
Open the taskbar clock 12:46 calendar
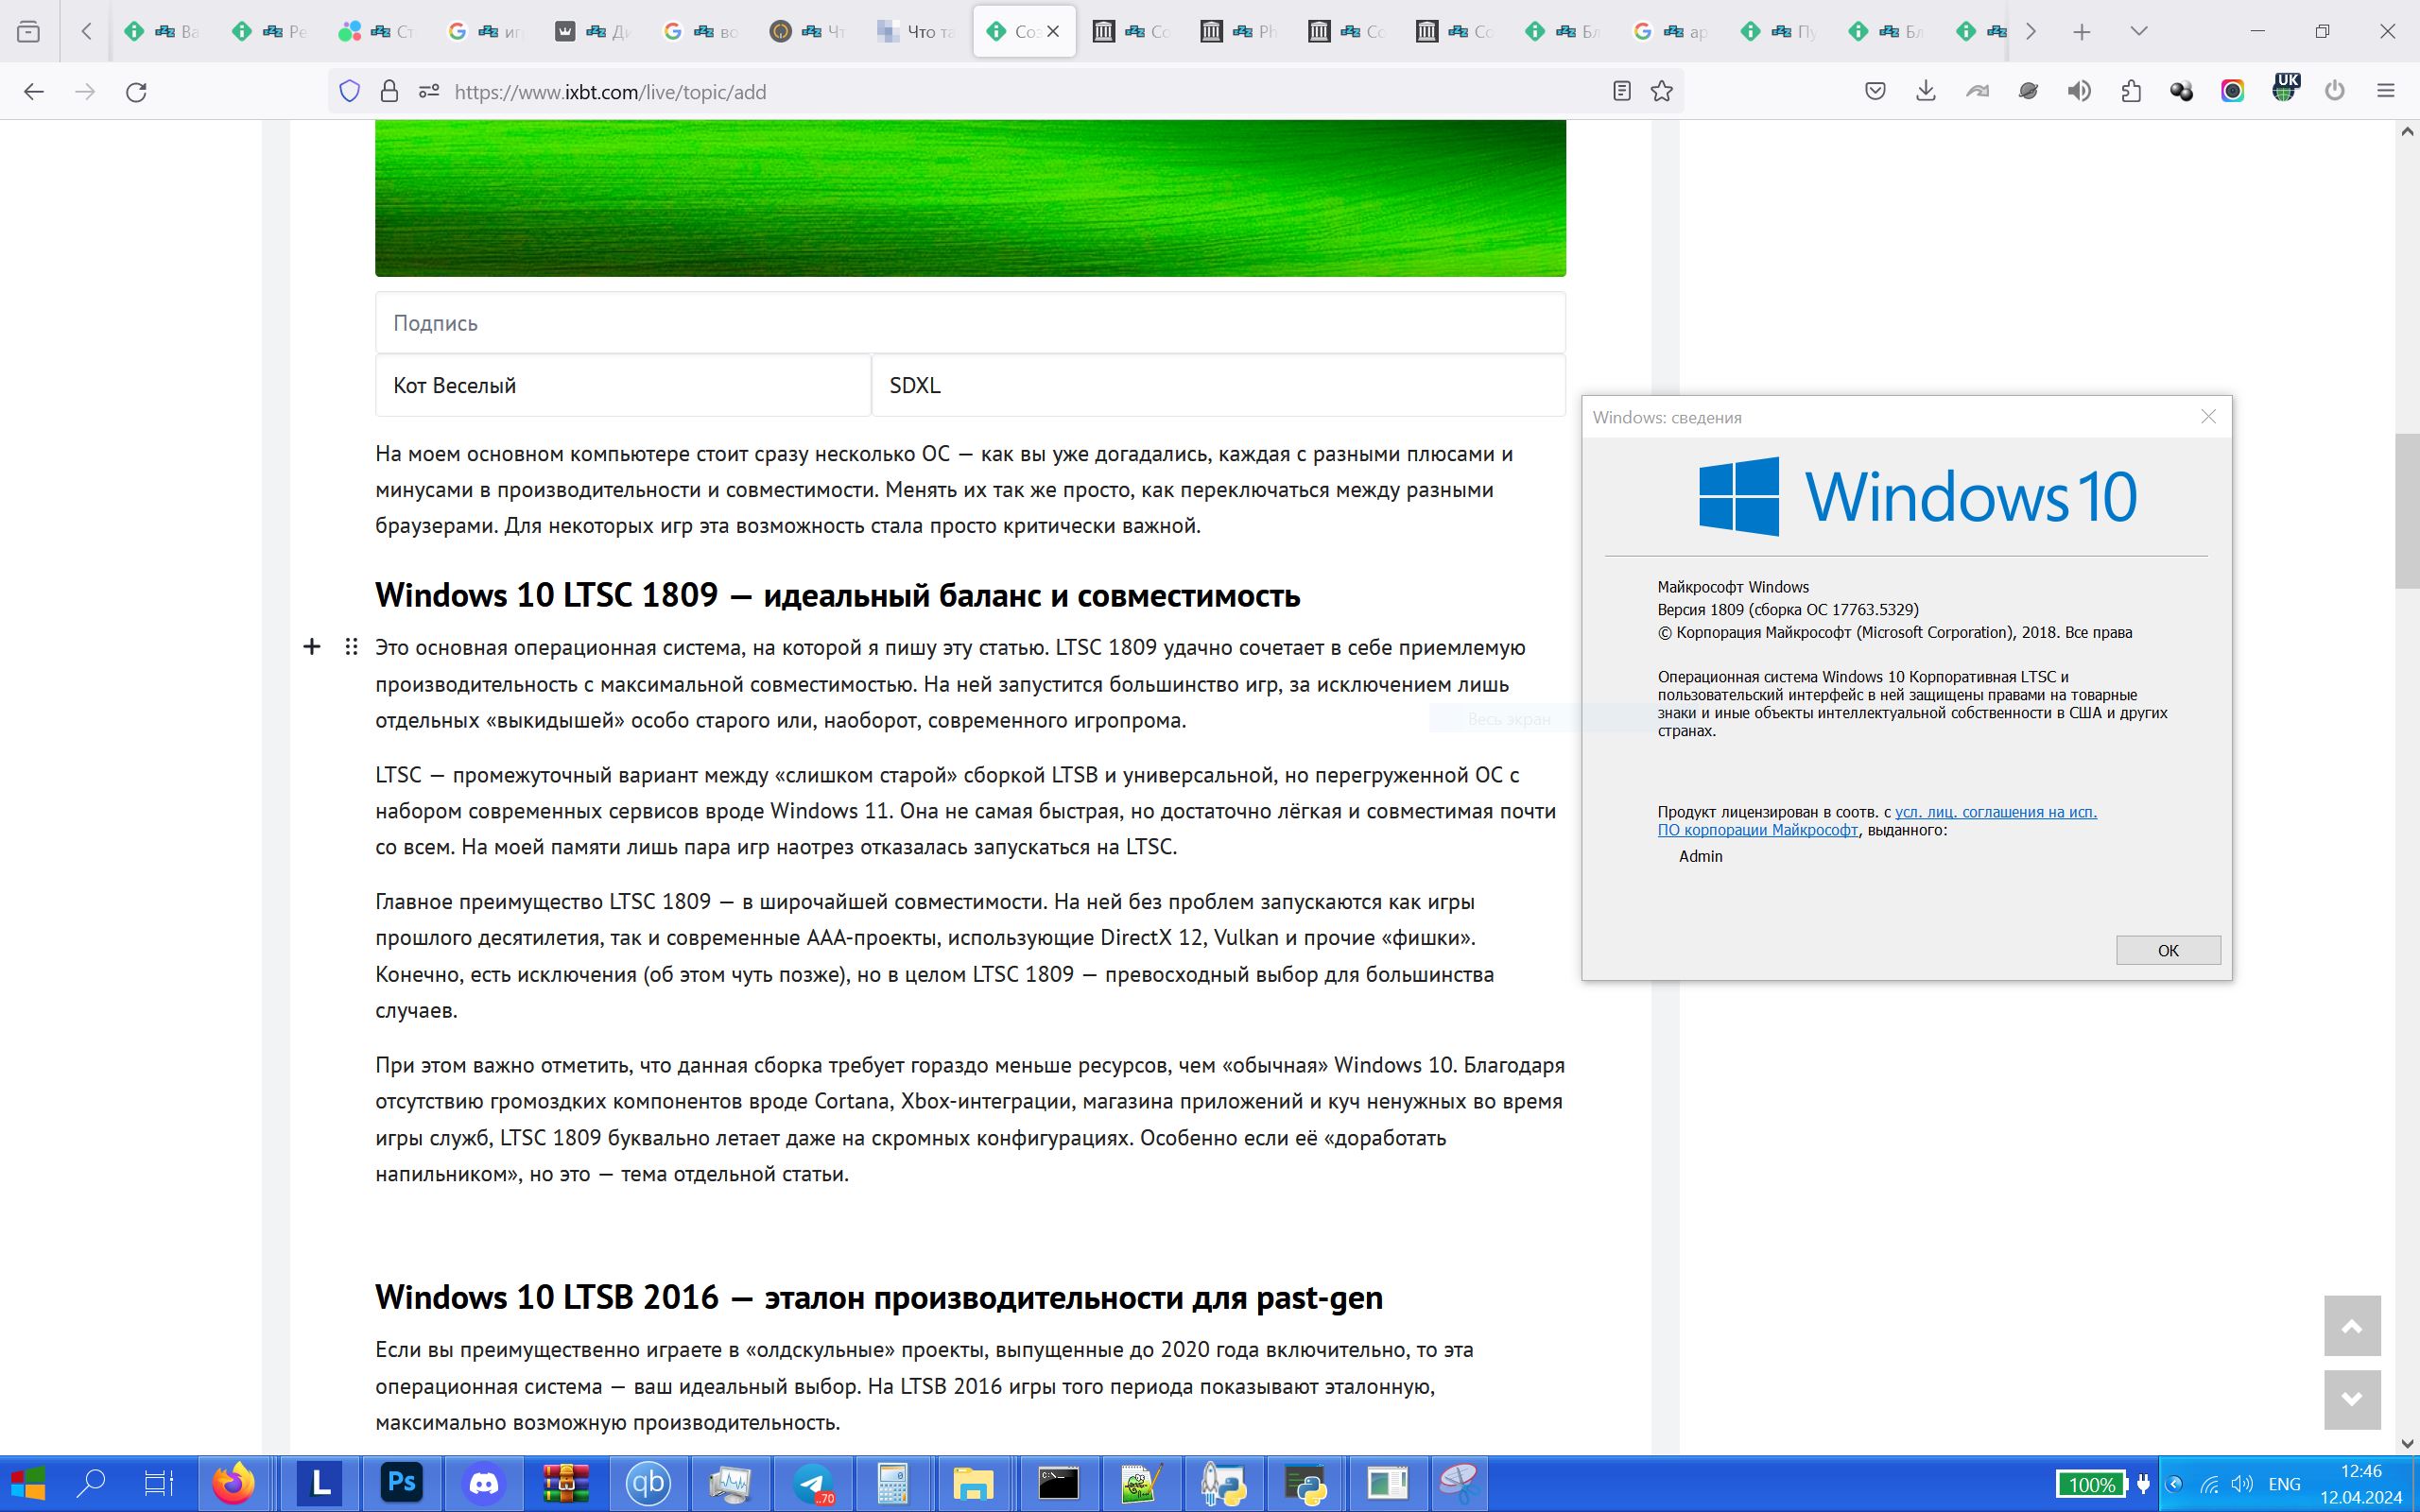2361,1484
